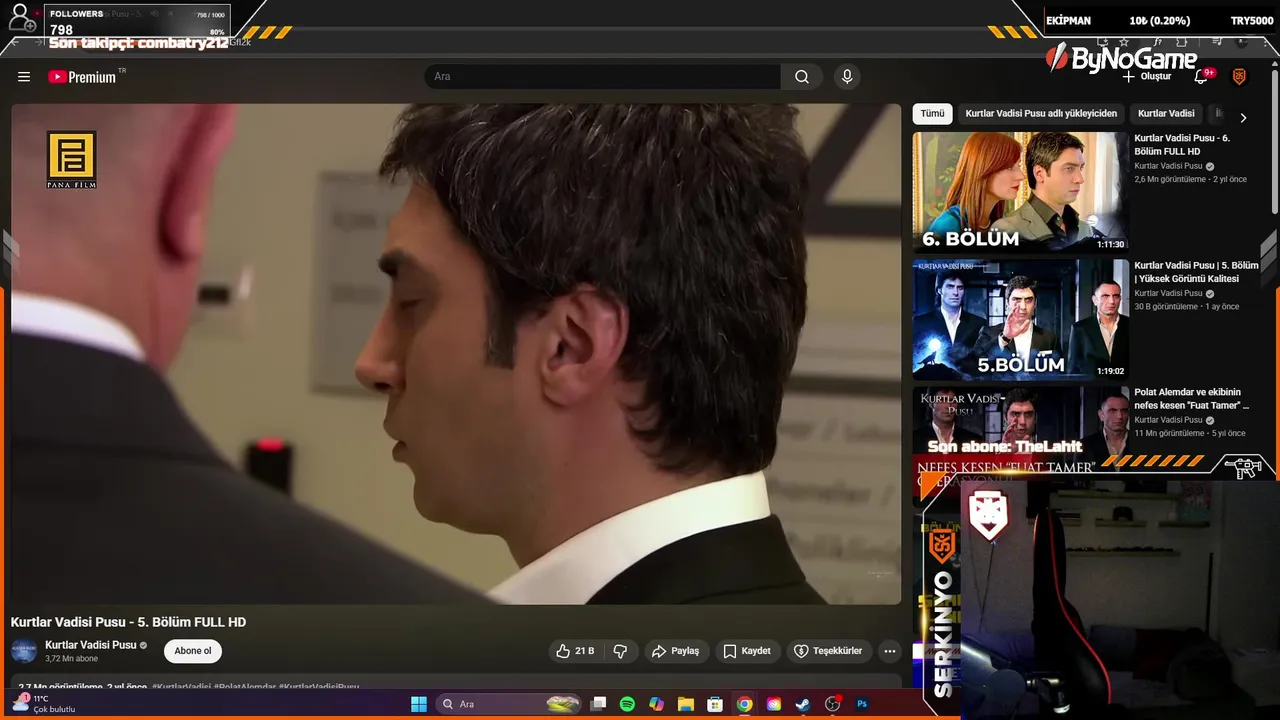
Task: Click the Oluştur create button
Action: 1146,77
